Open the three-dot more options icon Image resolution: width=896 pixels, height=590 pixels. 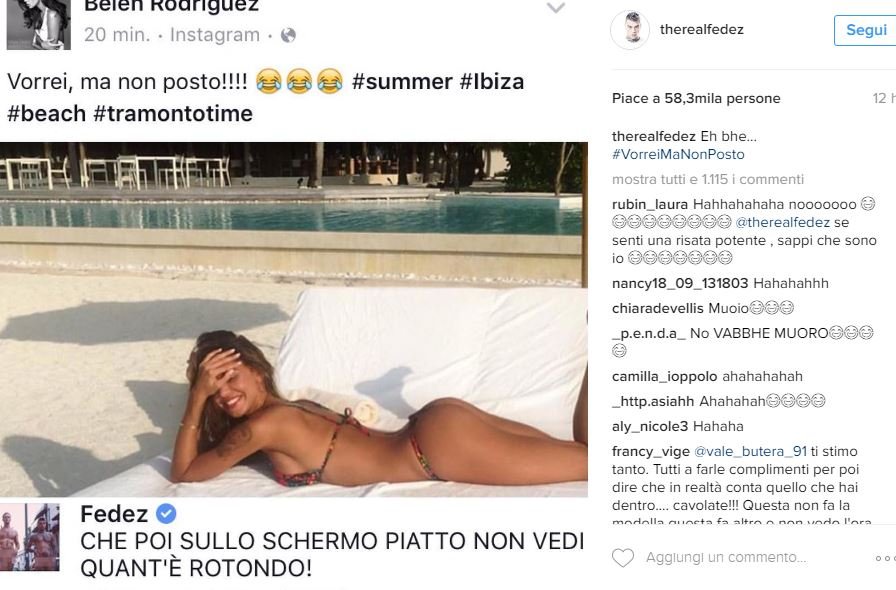pos(886,558)
